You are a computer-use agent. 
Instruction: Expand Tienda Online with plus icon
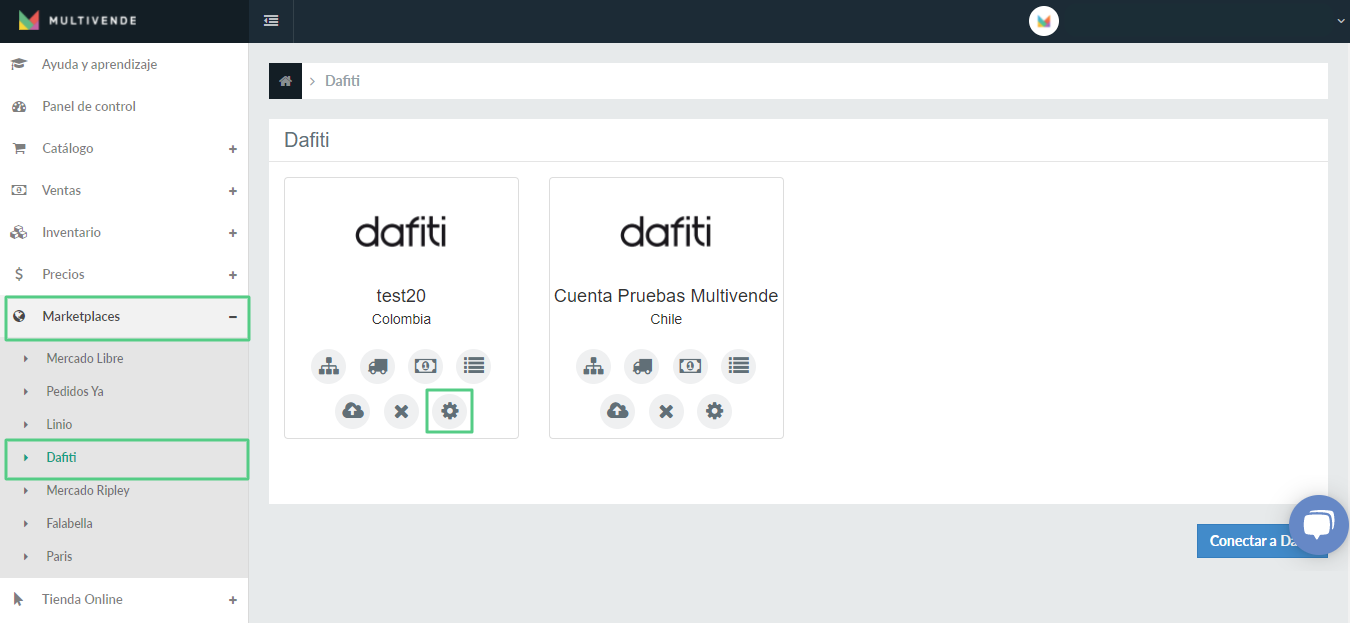click(233, 600)
